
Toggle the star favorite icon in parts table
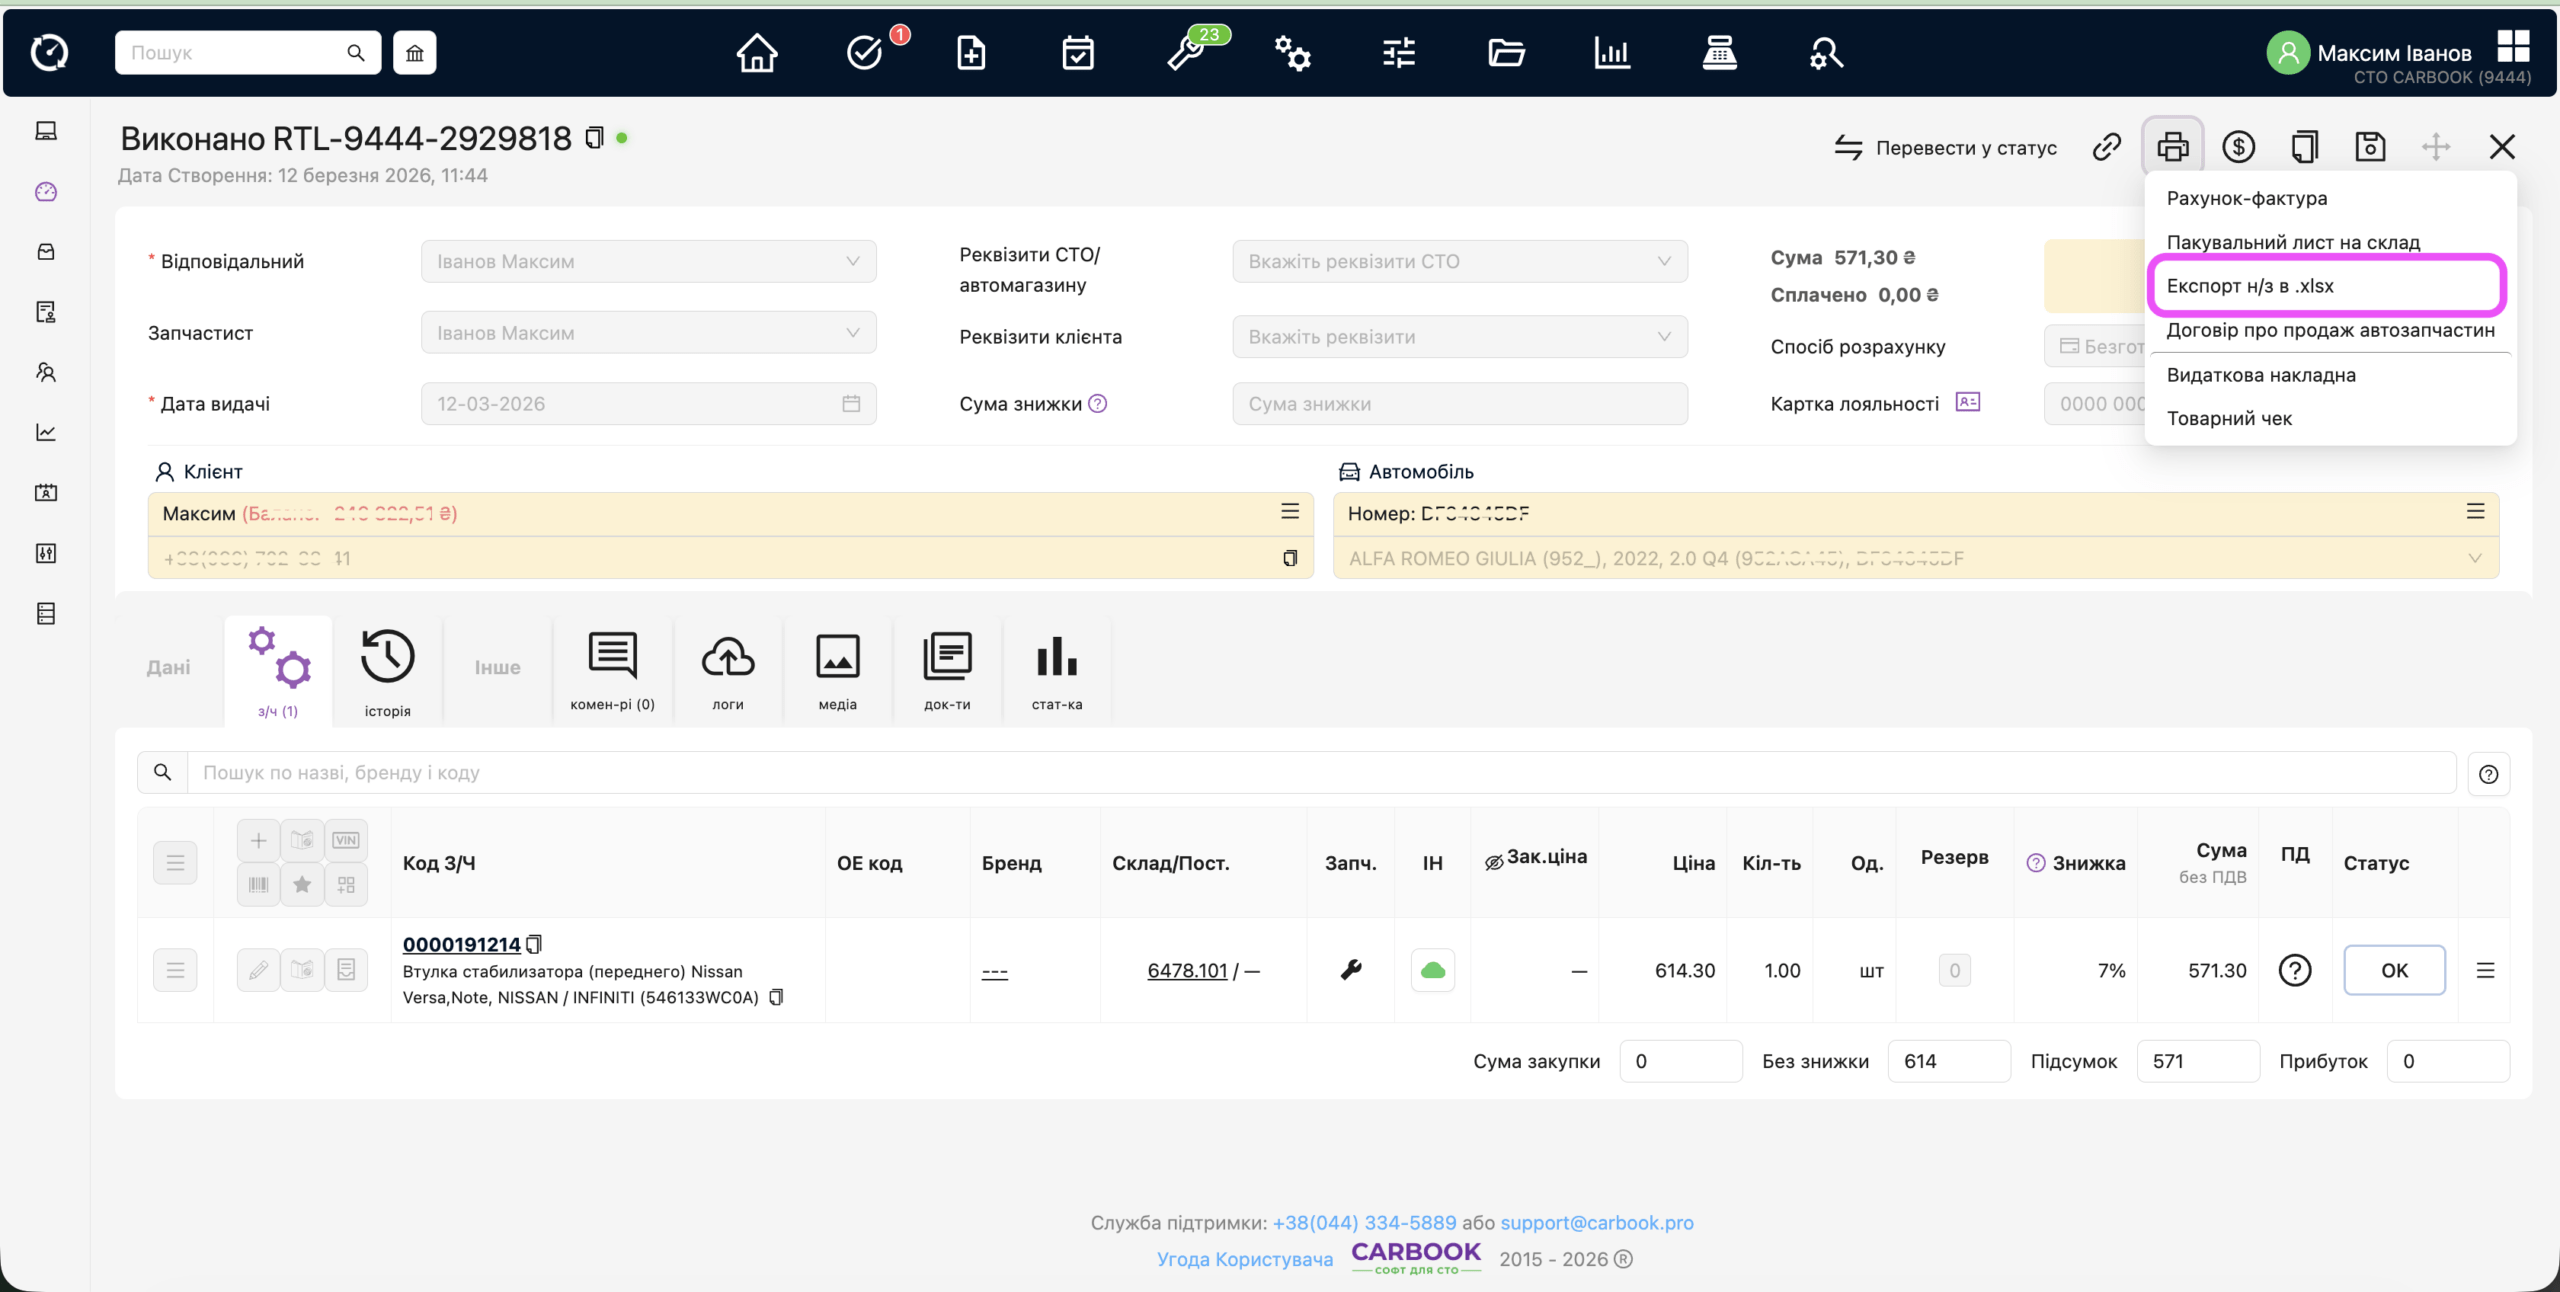(302, 884)
